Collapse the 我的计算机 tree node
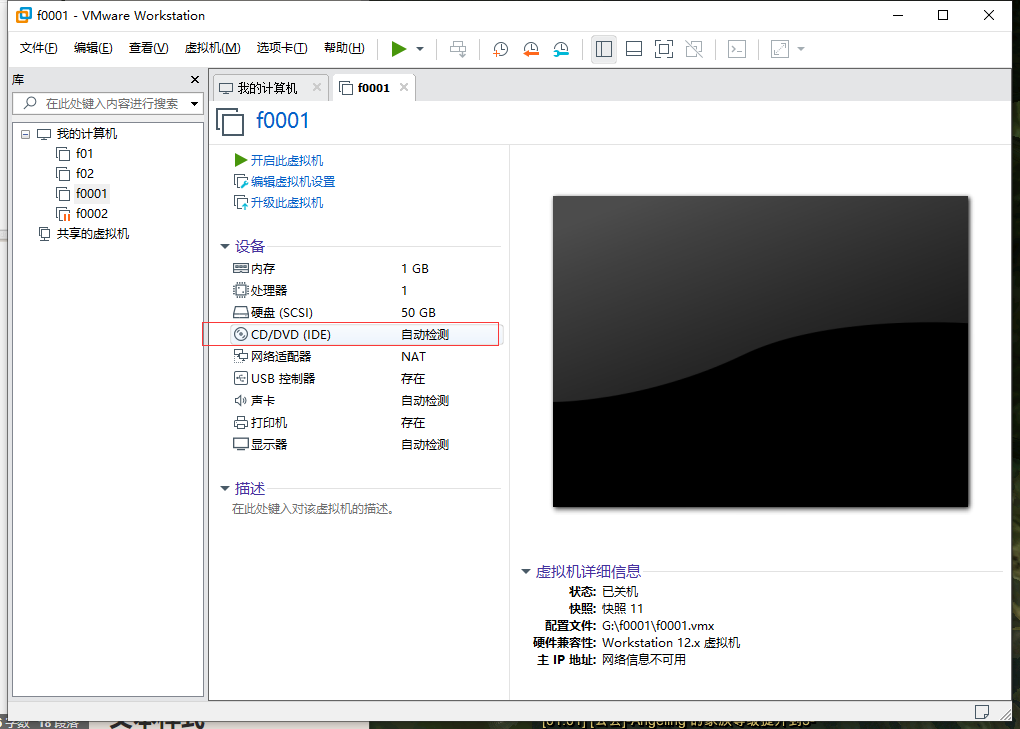 [x=25, y=135]
